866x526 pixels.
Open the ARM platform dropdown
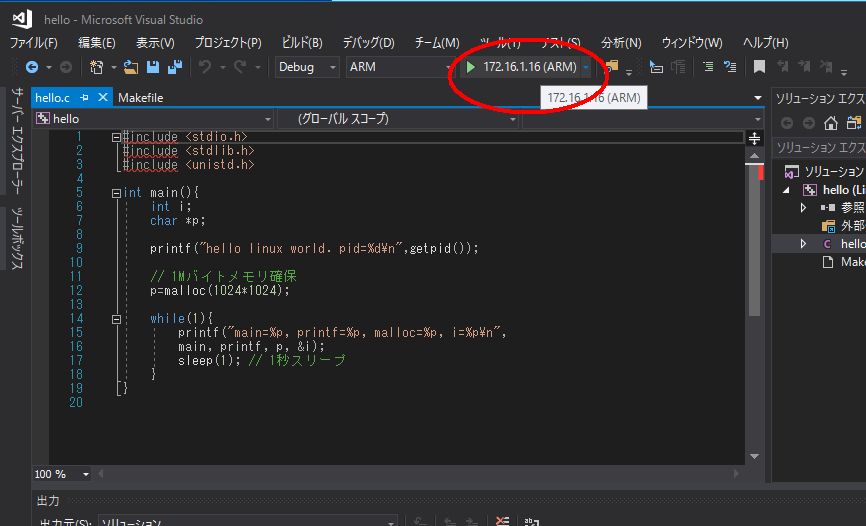(402, 67)
